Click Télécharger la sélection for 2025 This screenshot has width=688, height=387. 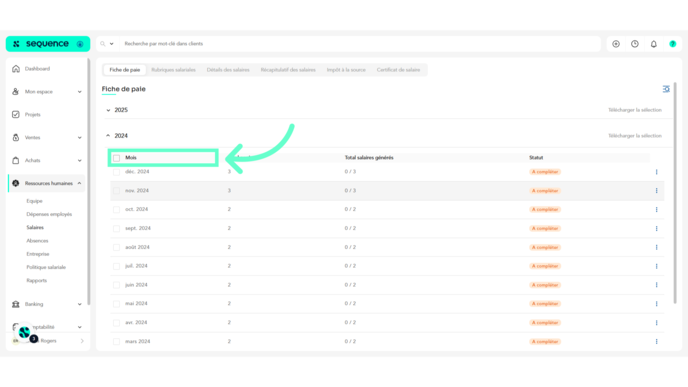[x=634, y=110]
